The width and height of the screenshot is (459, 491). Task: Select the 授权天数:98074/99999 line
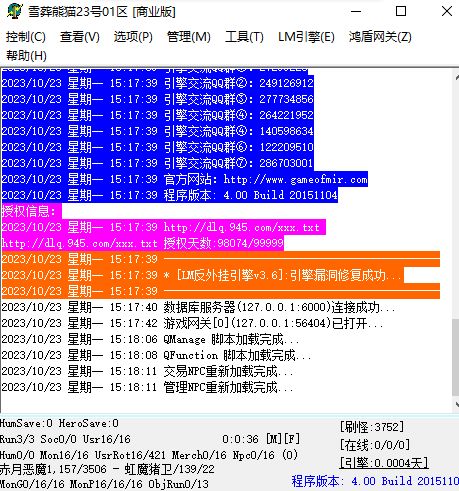[x=142, y=243]
